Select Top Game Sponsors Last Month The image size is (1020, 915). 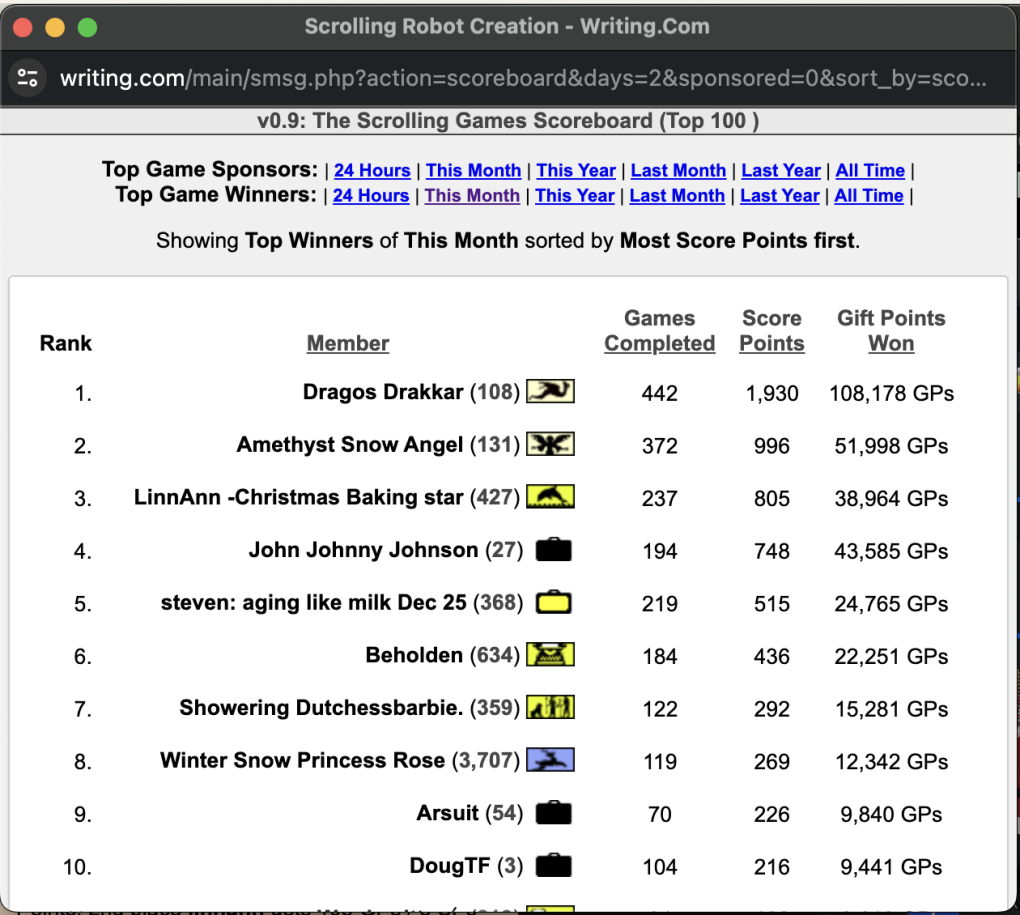(678, 171)
